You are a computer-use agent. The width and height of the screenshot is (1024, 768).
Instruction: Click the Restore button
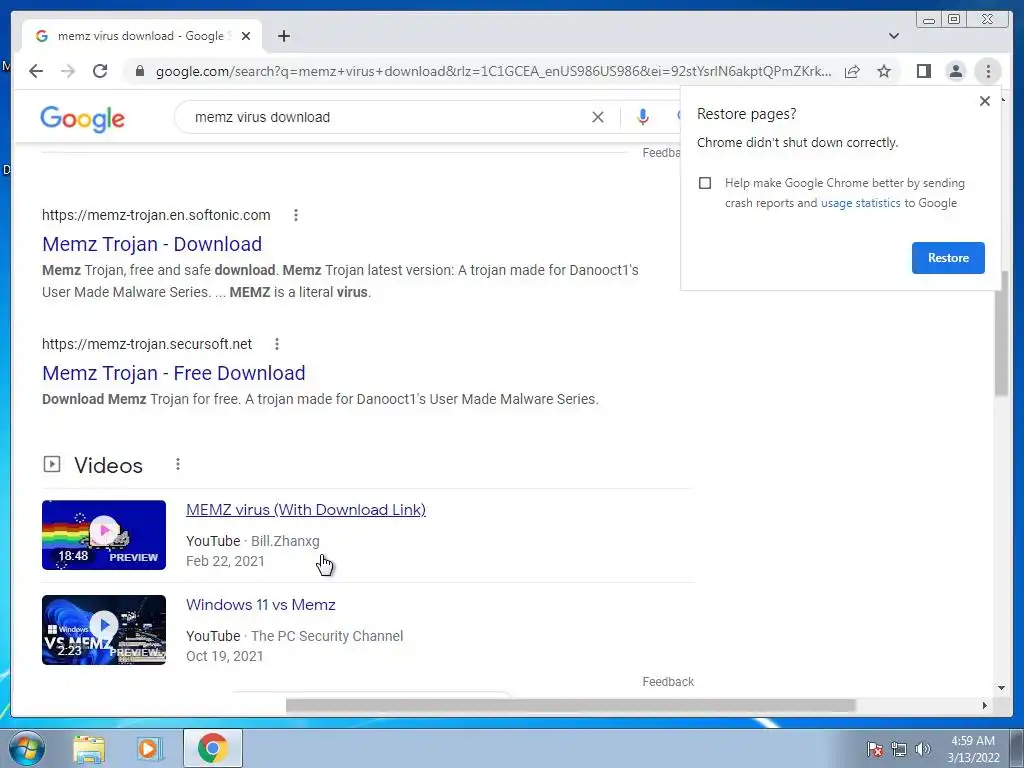pyautogui.click(x=948, y=258)
